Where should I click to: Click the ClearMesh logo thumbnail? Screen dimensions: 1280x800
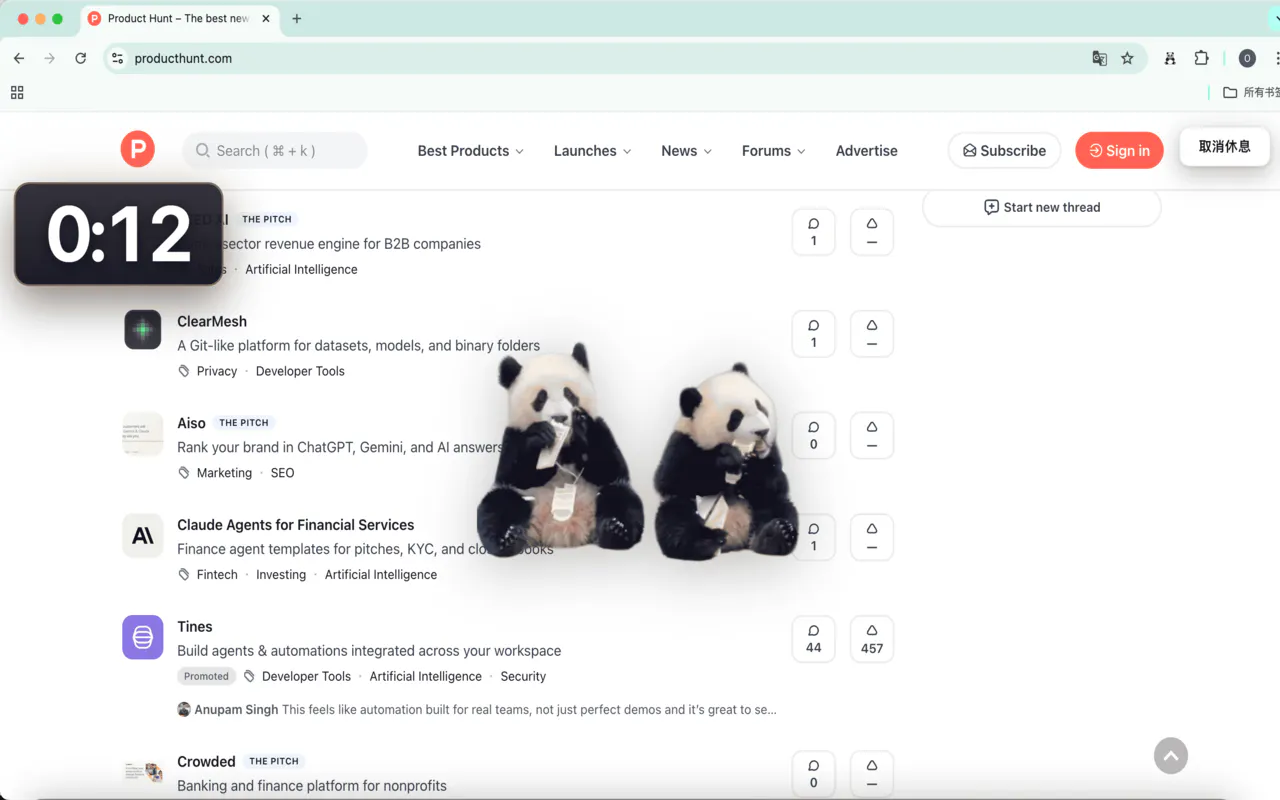point(143,330)
